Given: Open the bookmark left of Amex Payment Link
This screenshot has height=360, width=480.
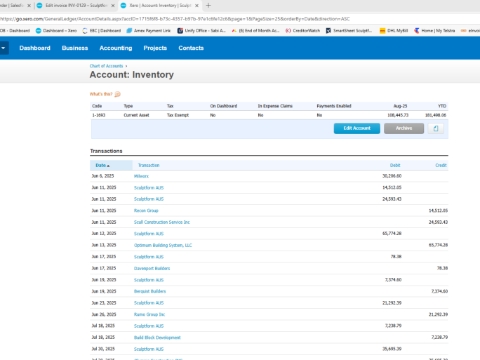Looking at the screenshot, I should pos(102,30).
